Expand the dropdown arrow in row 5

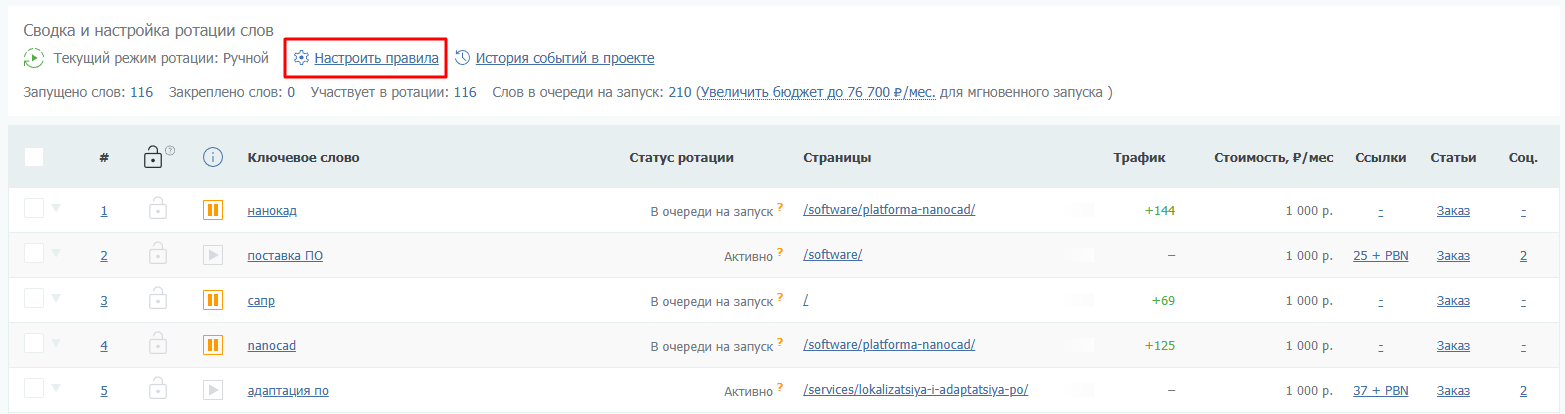pyautogui.click(x=56, y=388)
